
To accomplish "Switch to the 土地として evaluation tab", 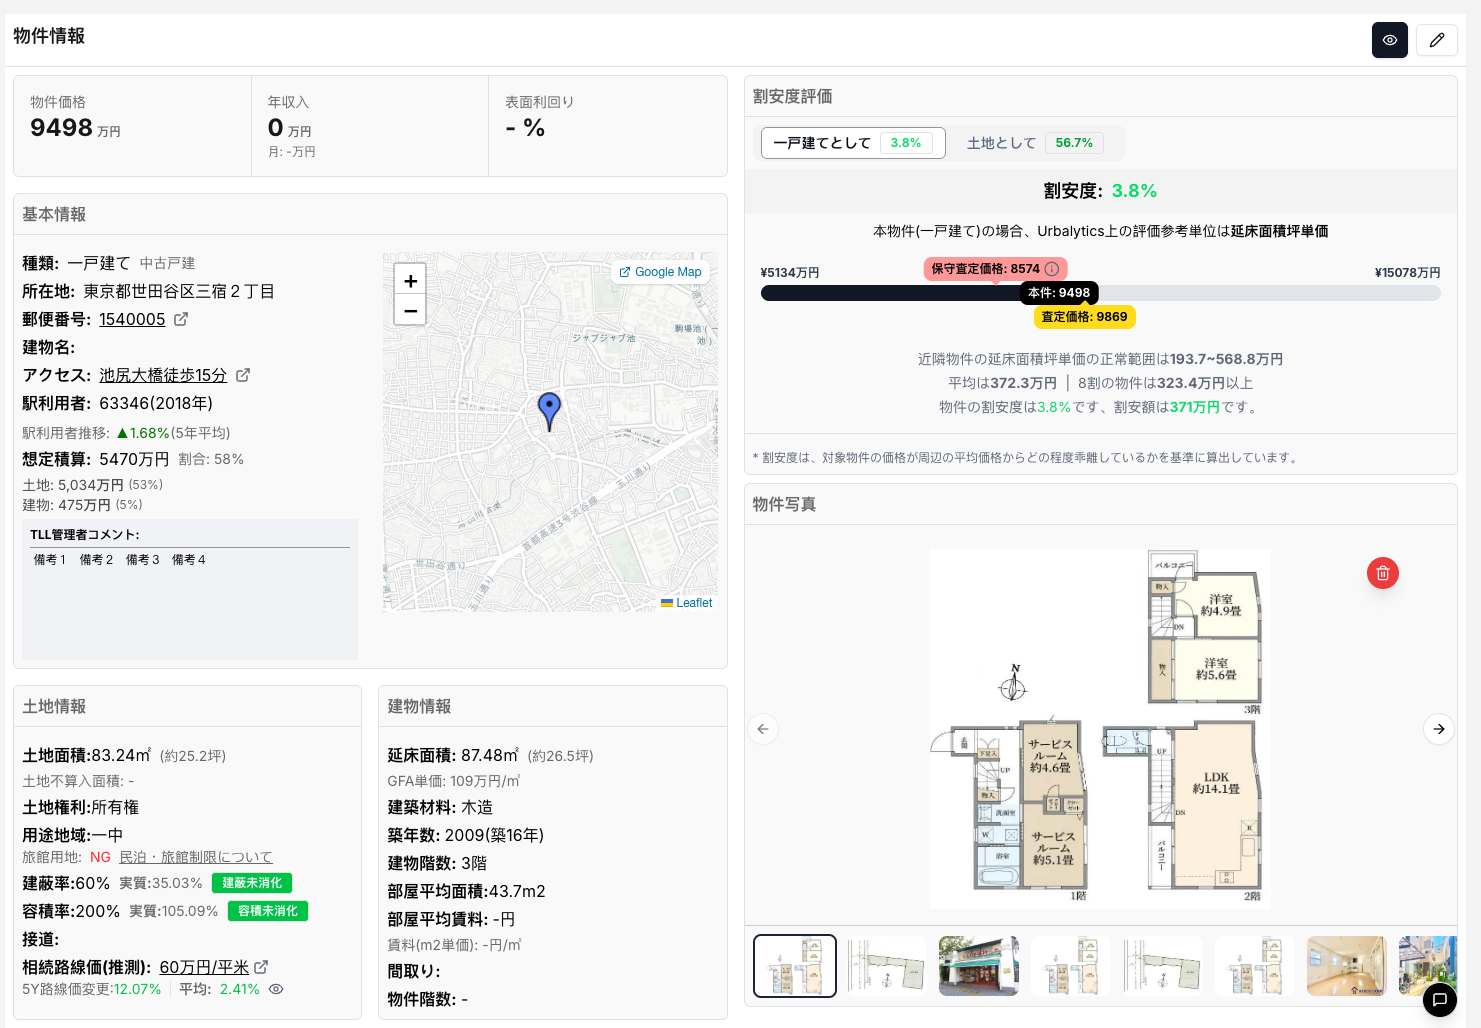I will [x=1035, y=143].
